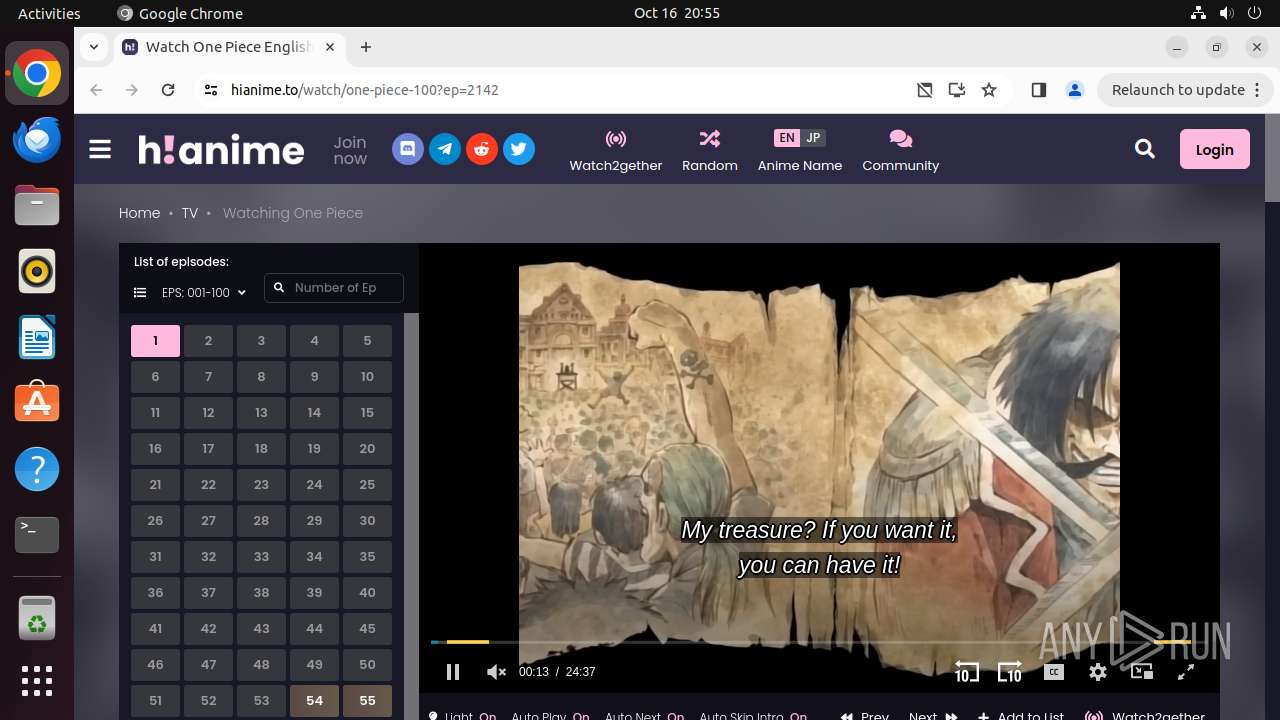Click the address bar URL
Image resolution: width=1280 pixels, height=720 pixels.
click(365, 90)
